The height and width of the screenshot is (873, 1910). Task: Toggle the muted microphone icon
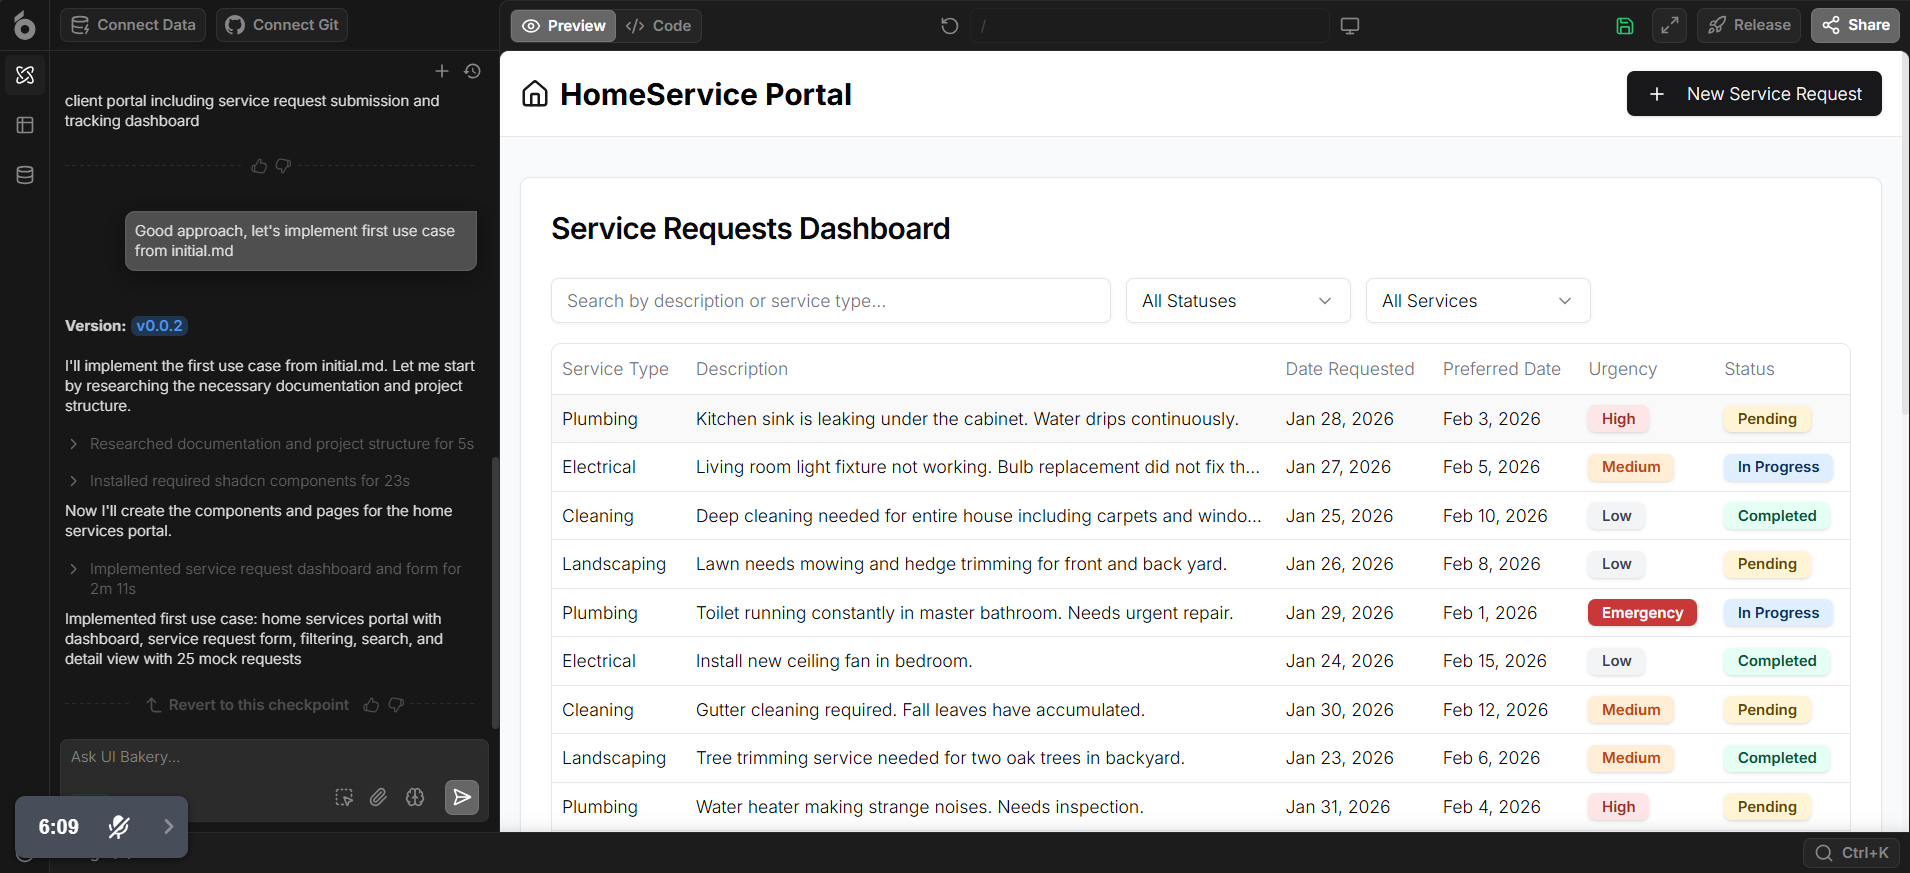pyautogui.click(x=119, y=827)
